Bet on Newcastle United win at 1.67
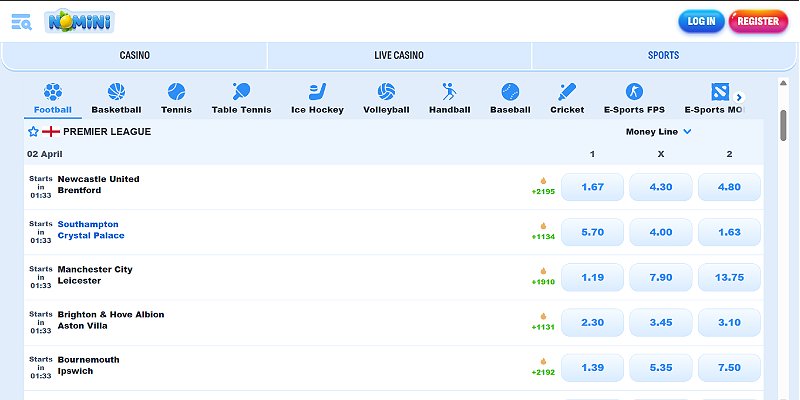 (592, 187)
